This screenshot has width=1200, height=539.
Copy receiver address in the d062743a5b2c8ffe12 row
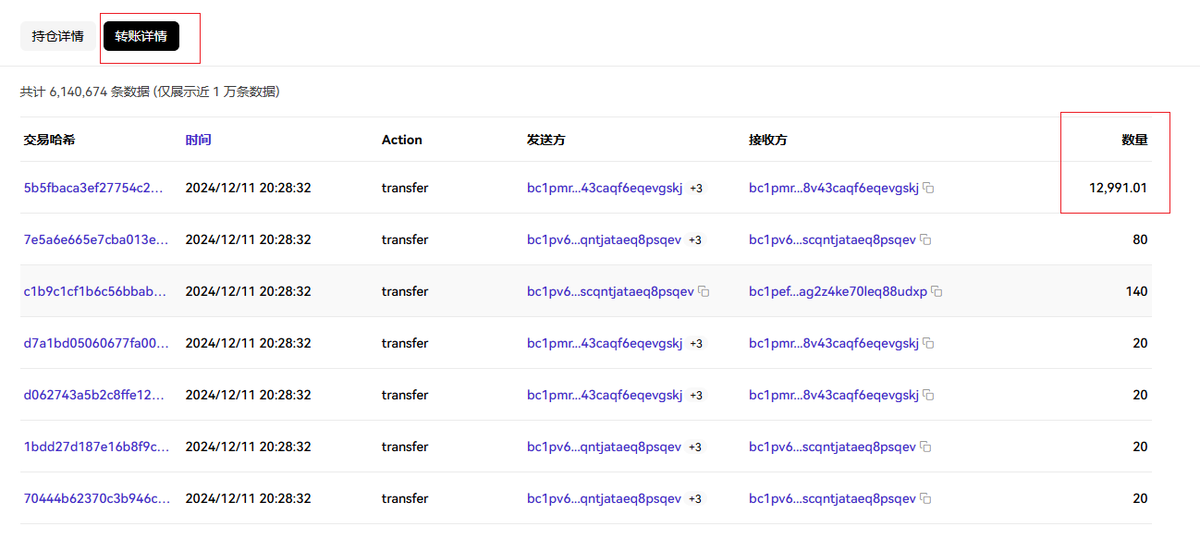[928, 395]
